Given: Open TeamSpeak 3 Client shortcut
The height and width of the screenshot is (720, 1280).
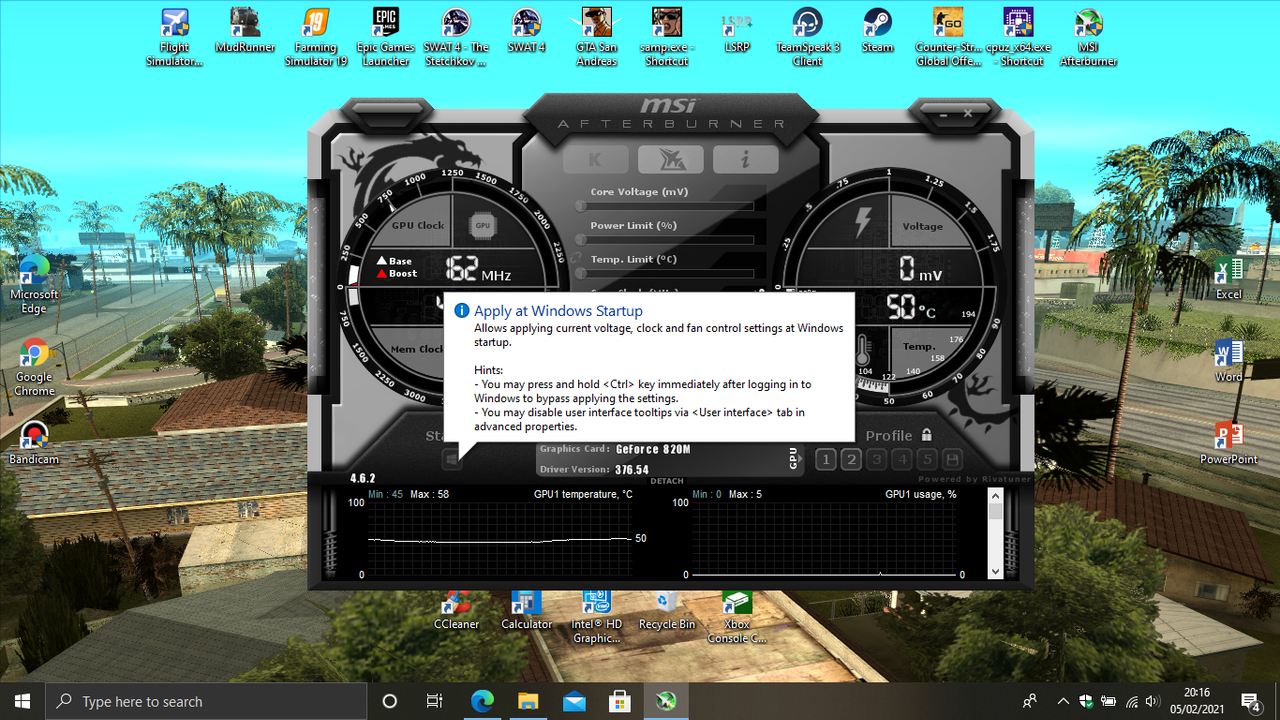Looking at the screenshot, I should tap(808, 38).
